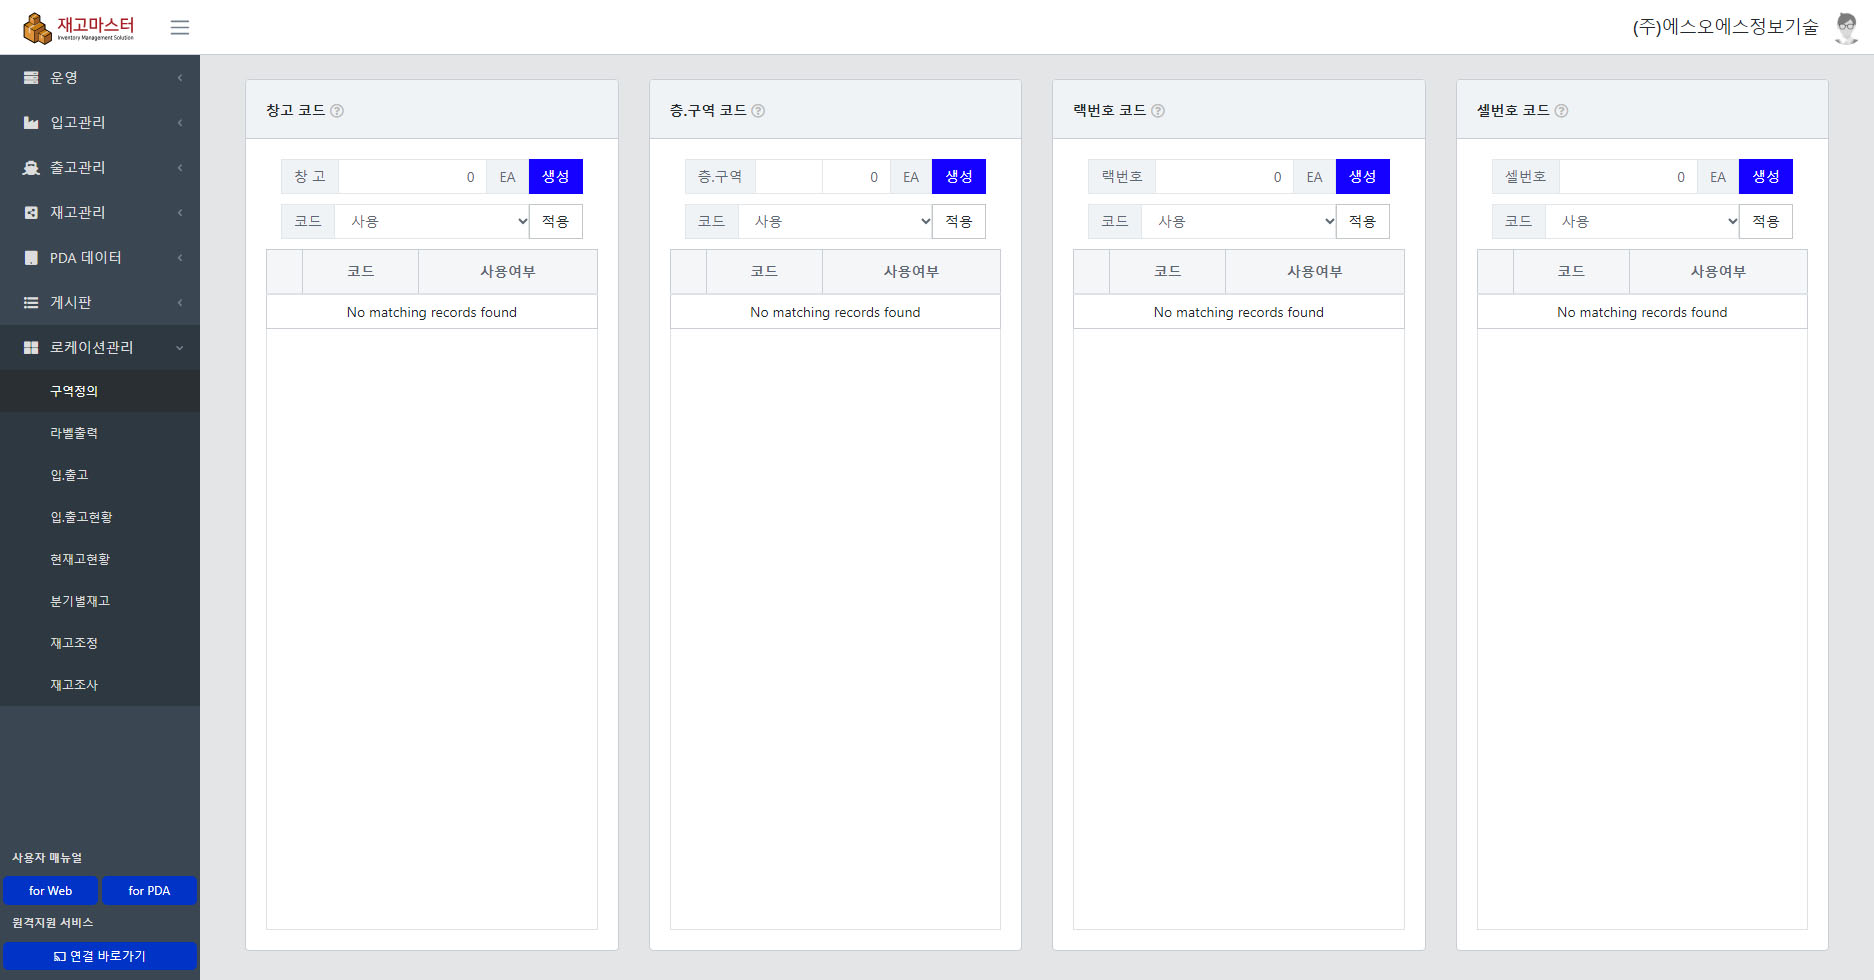The image size is (1874, 980).
Task: Open the for PDA user manual
Action: coord(149,891)
